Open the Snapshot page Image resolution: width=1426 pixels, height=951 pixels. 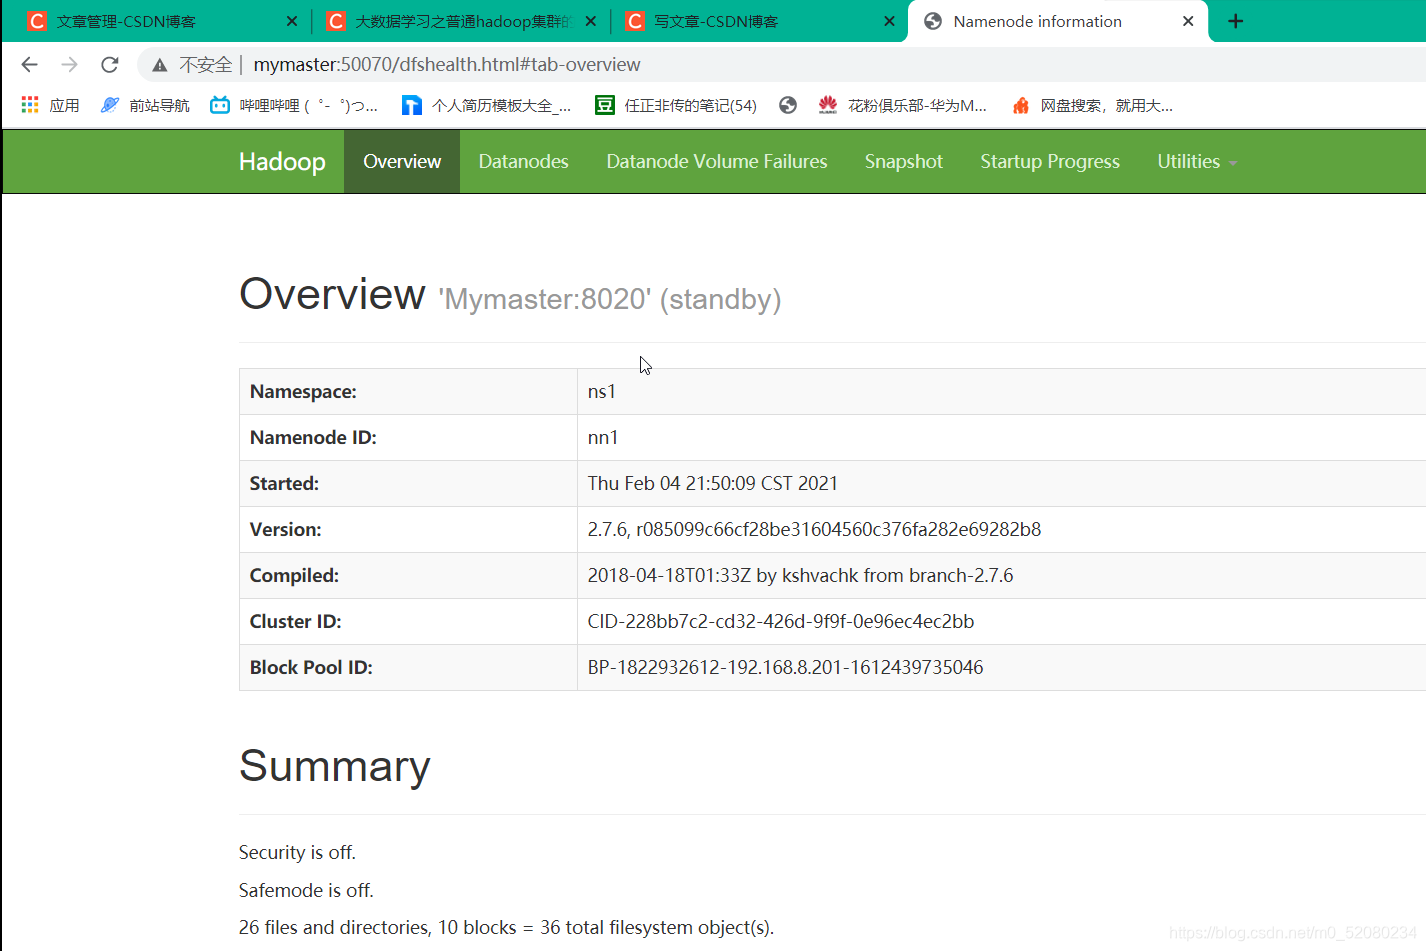[x=904, y=162]
